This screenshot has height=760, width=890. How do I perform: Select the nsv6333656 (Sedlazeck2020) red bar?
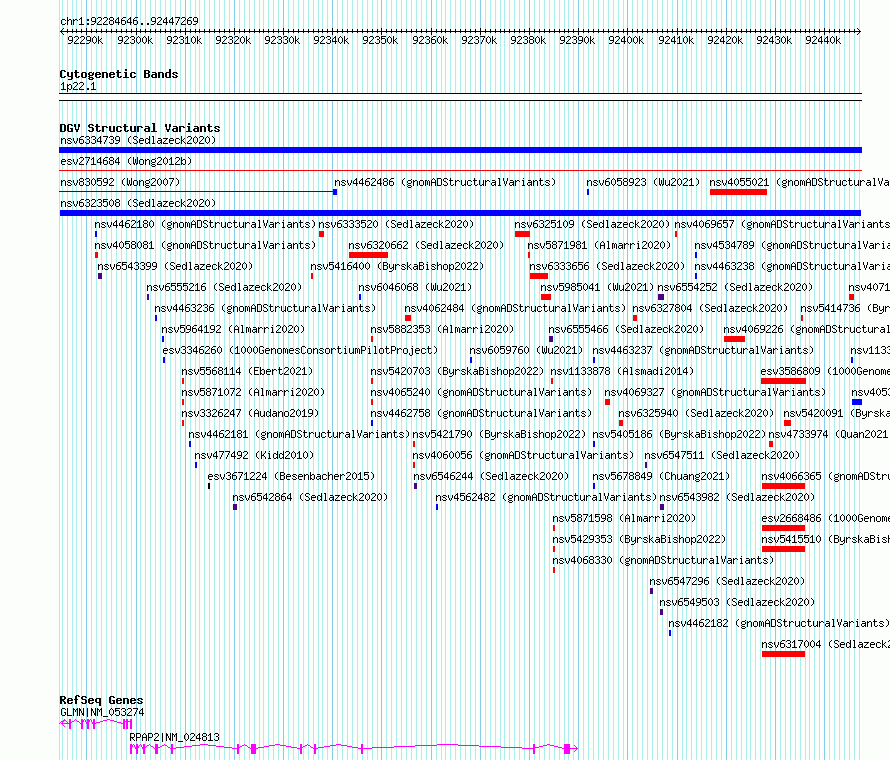point(539,276)
